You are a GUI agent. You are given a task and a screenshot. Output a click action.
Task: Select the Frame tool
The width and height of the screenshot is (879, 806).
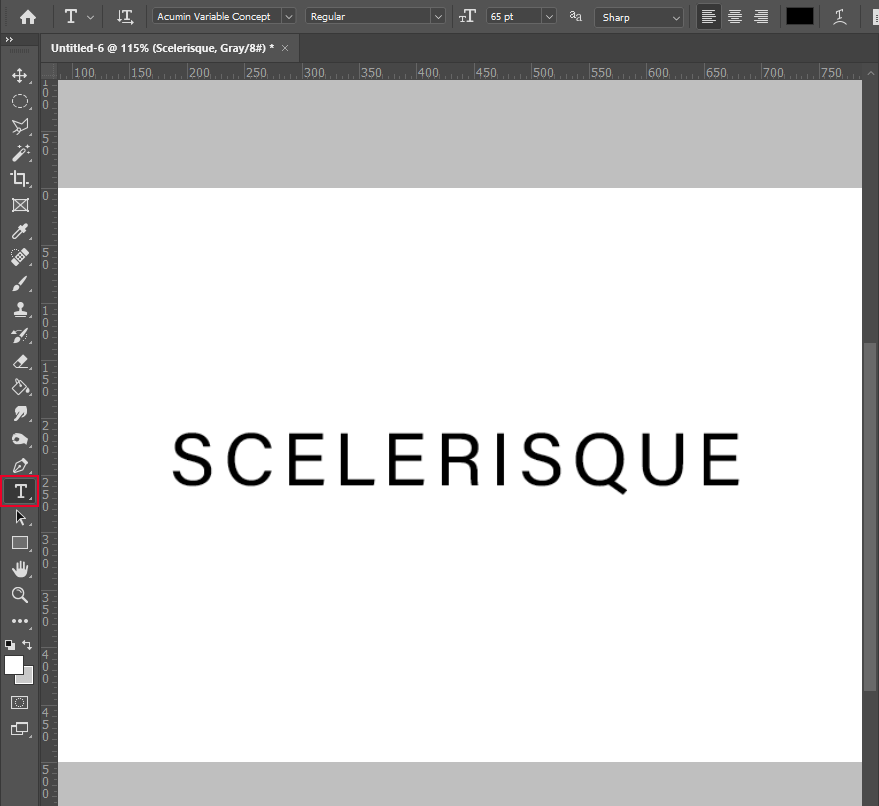tap(20, 205)
